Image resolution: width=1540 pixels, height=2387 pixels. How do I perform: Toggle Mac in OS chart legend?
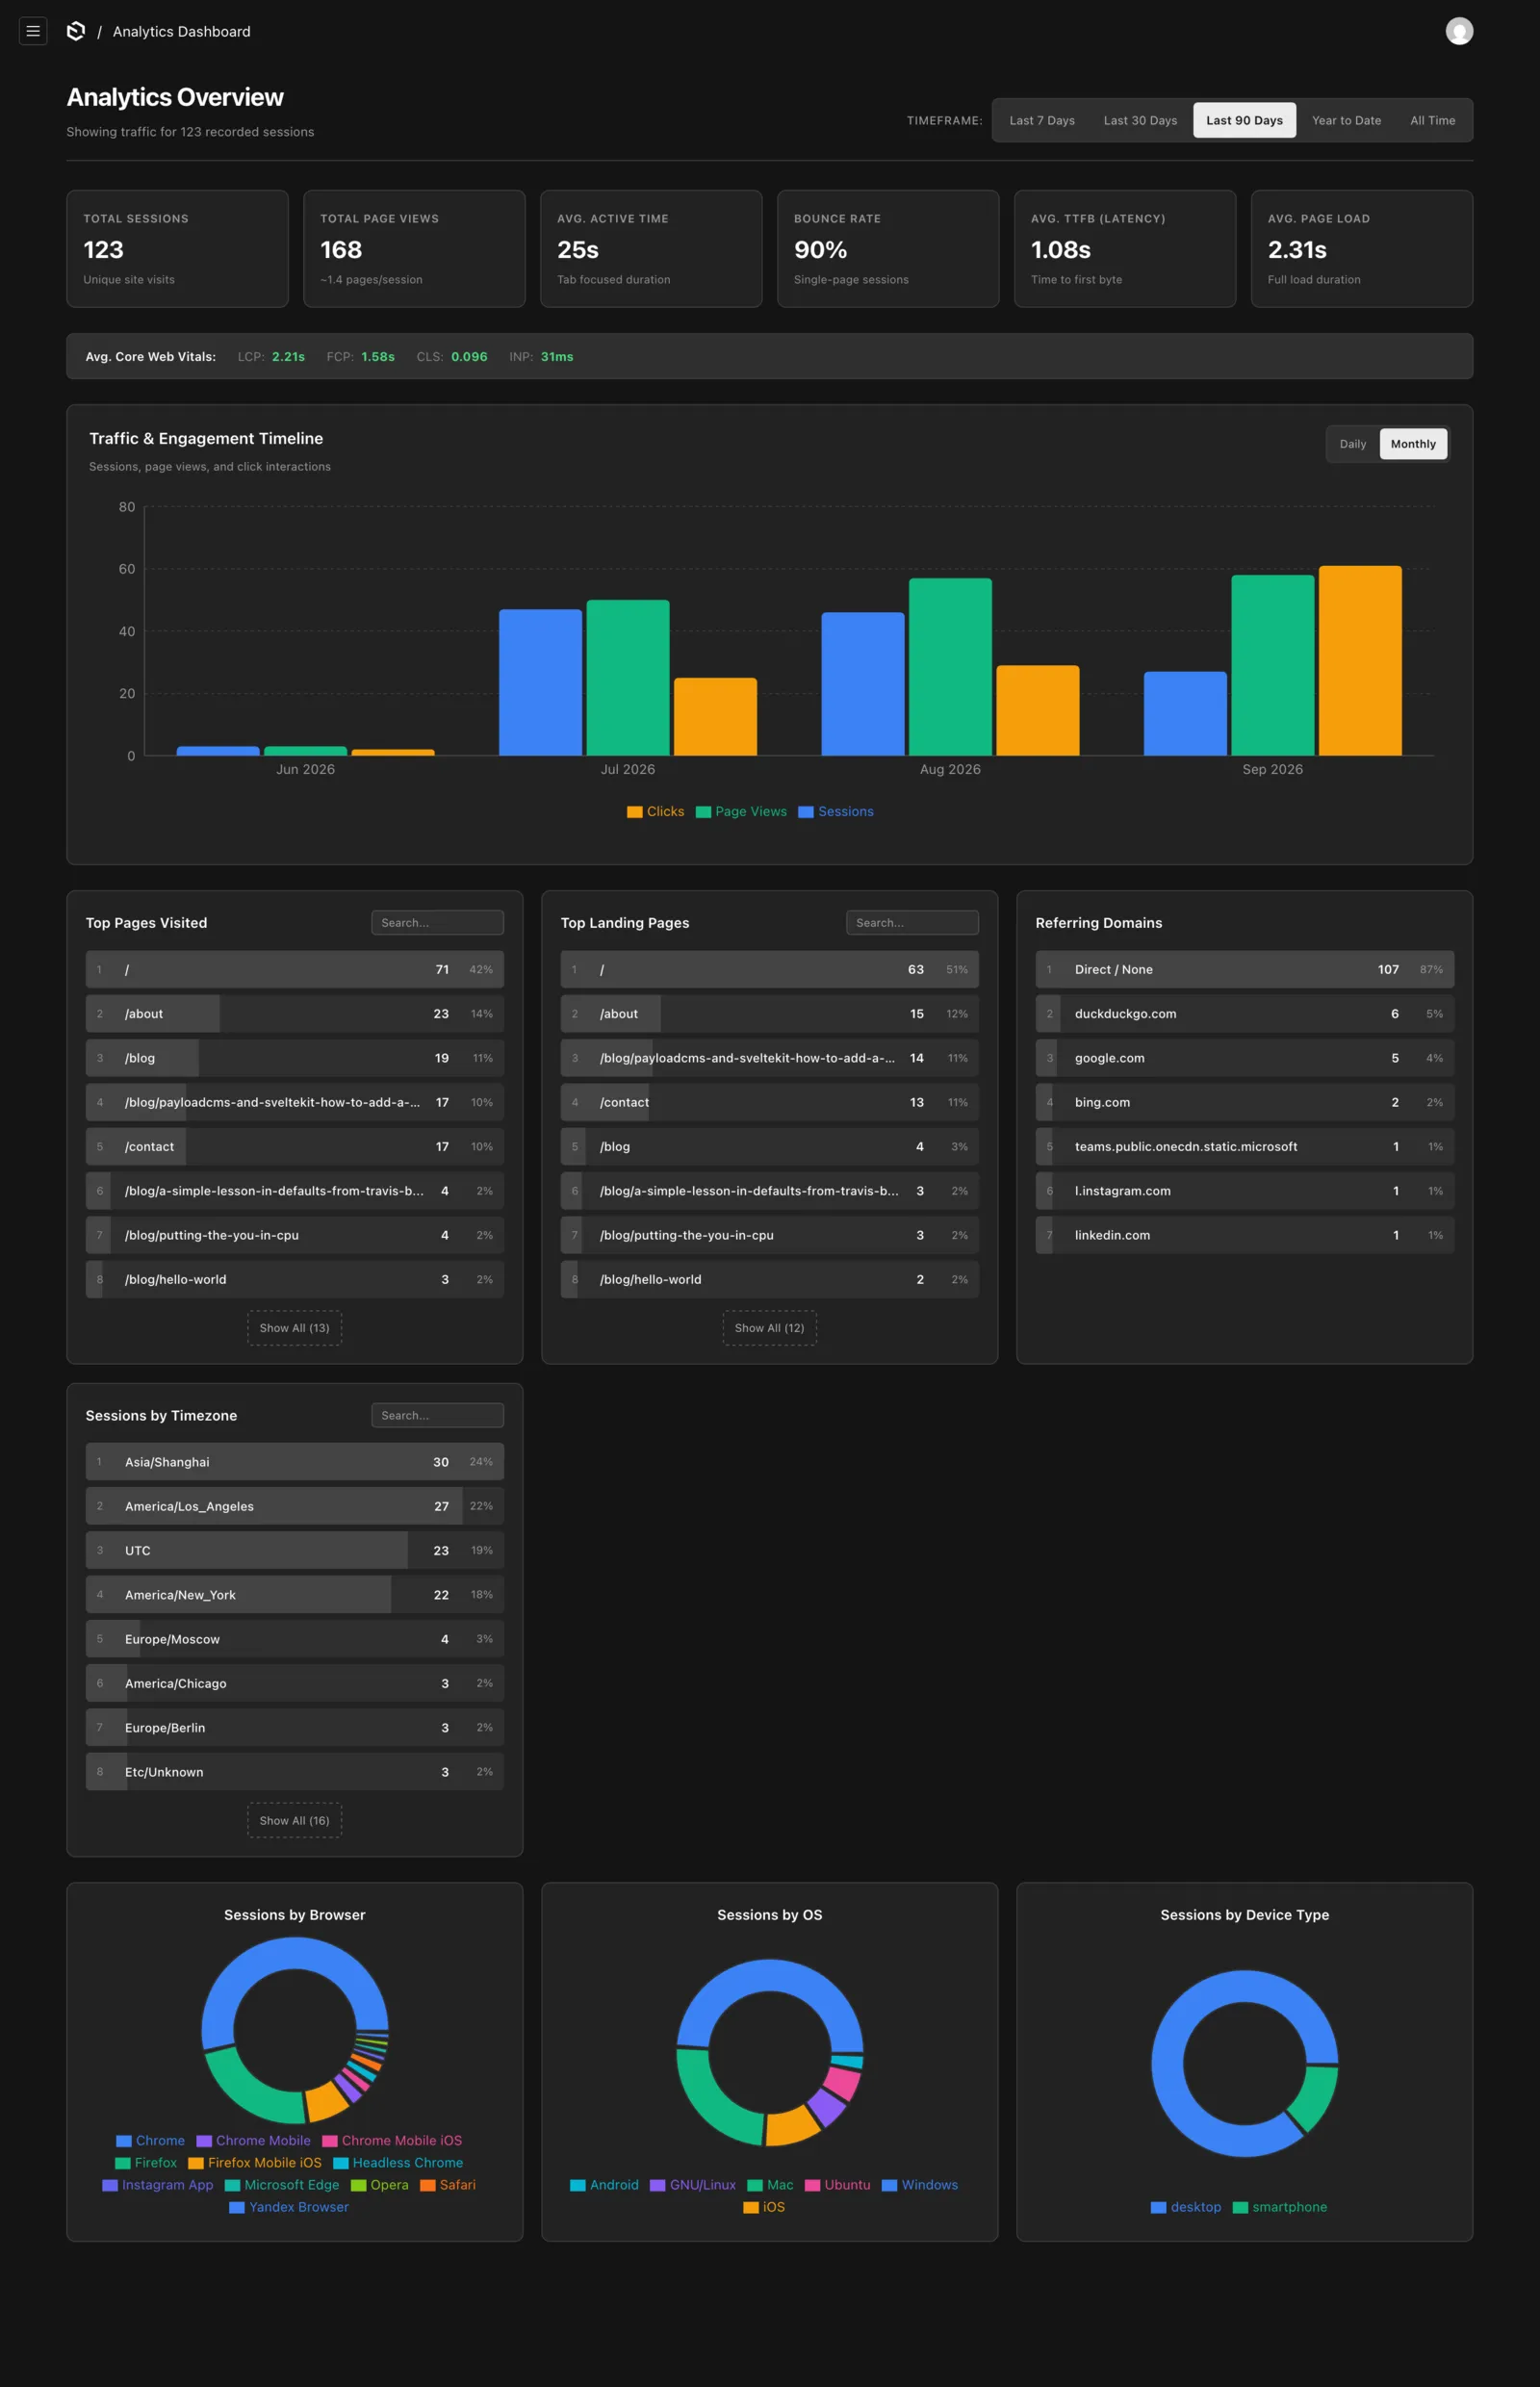point(770,2184)
